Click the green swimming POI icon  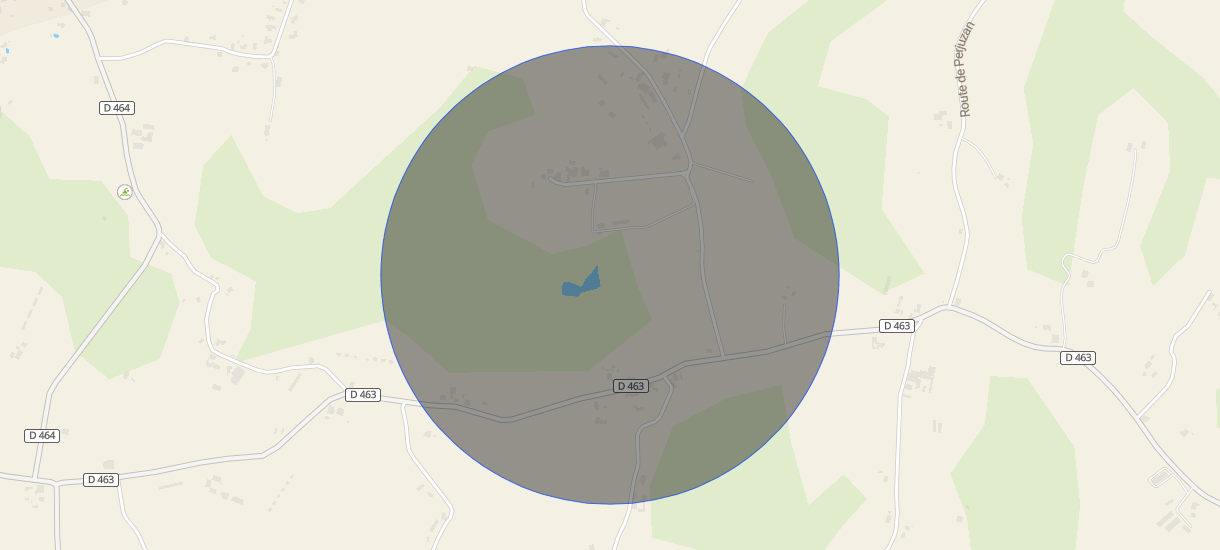125,192
